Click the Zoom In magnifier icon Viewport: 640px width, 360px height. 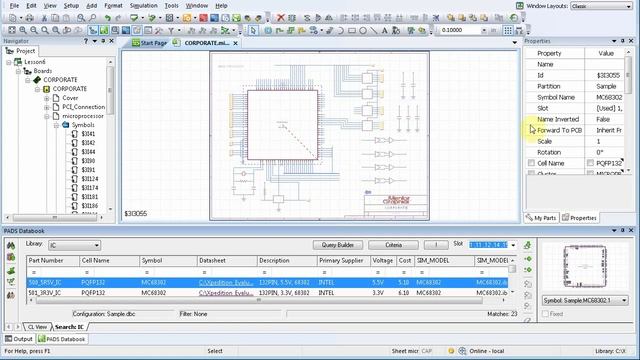23,30
